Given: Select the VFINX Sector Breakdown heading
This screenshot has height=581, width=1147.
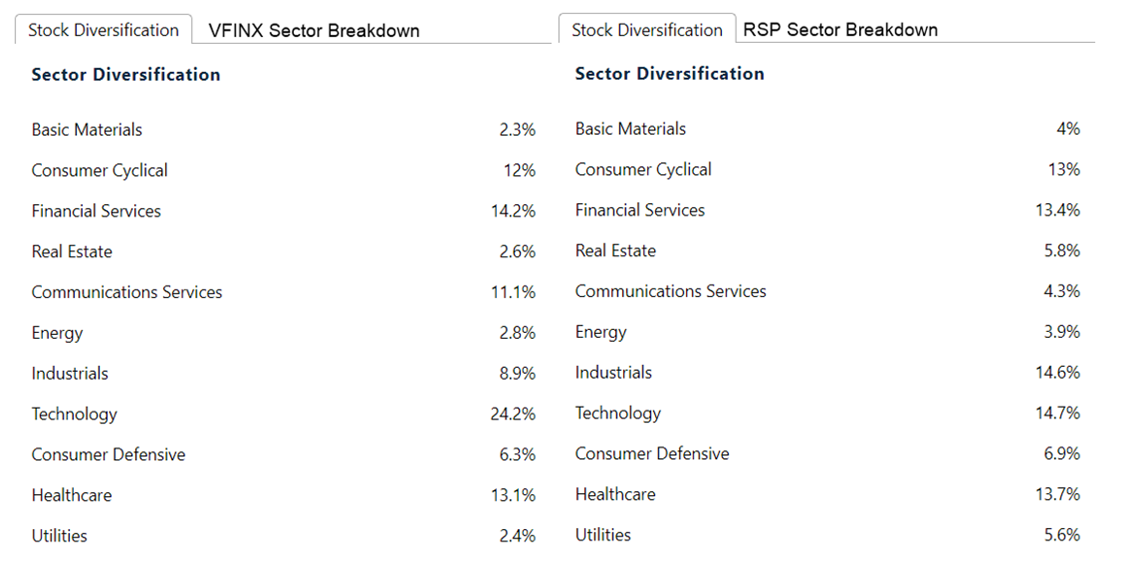Looking at the screenshot, I should [x=314, y=31].
